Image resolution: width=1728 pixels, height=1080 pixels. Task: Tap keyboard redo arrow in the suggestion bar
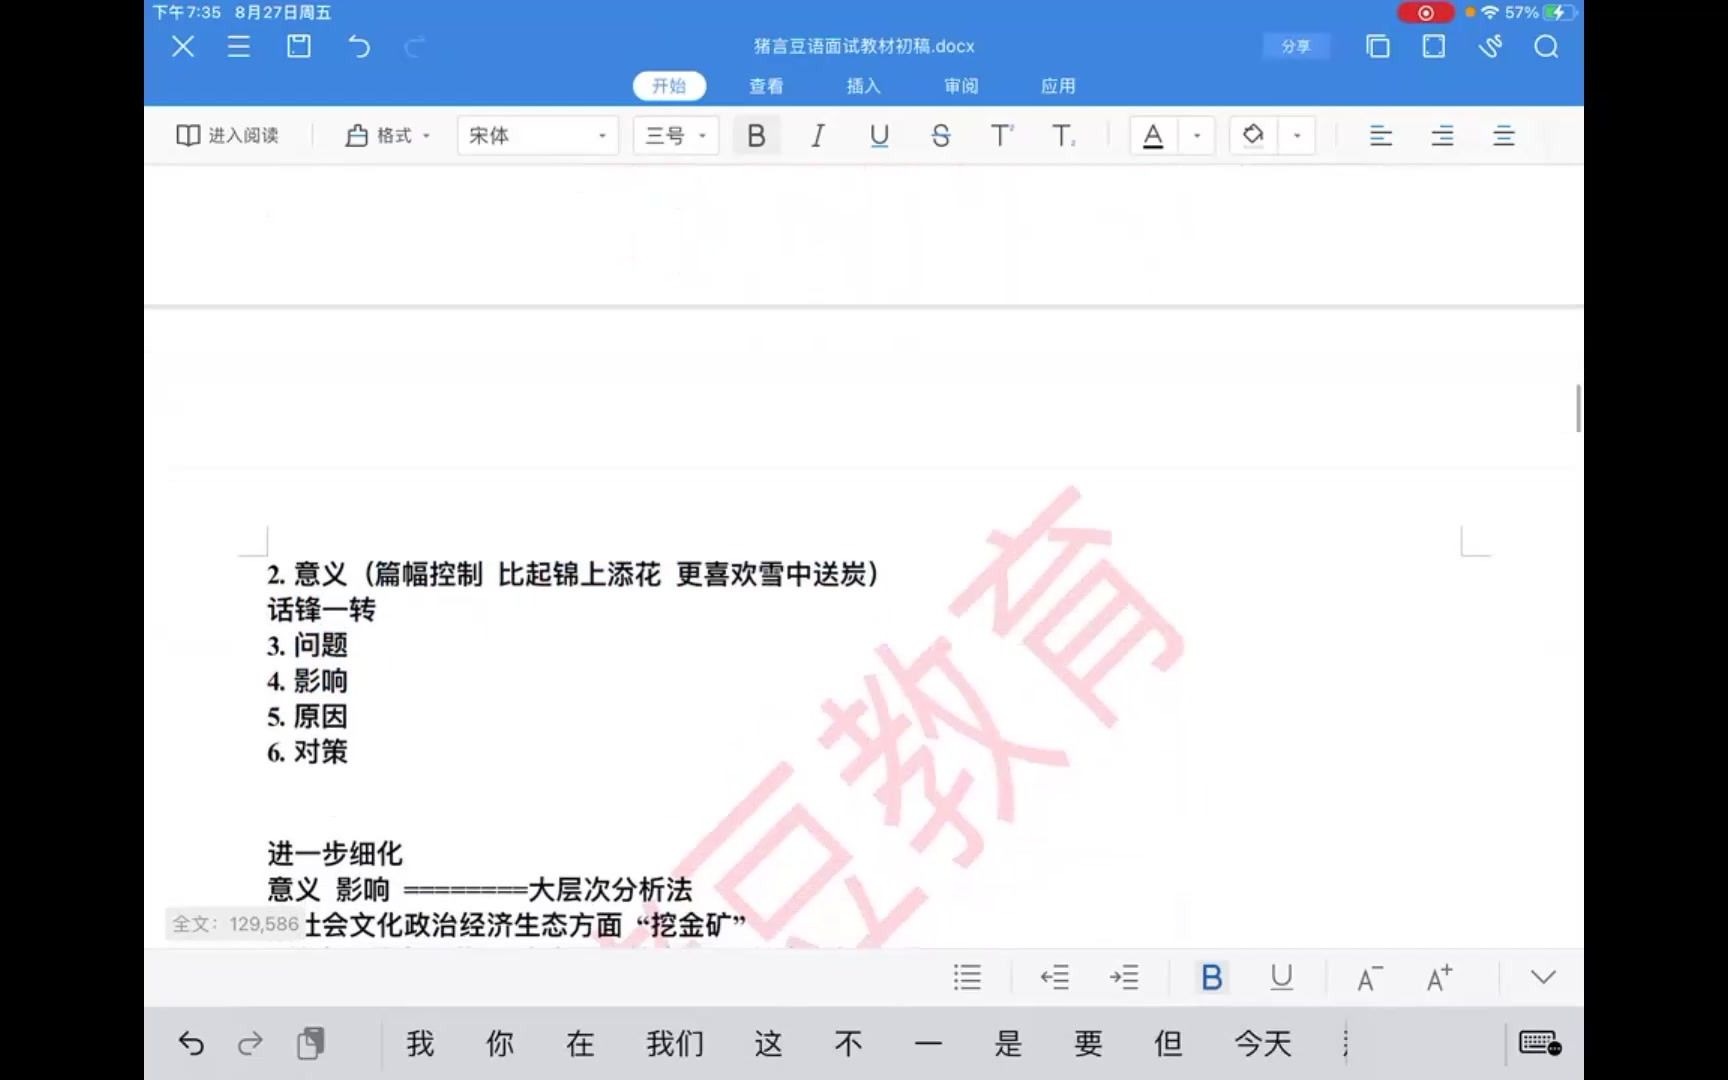click(250, 1044)
